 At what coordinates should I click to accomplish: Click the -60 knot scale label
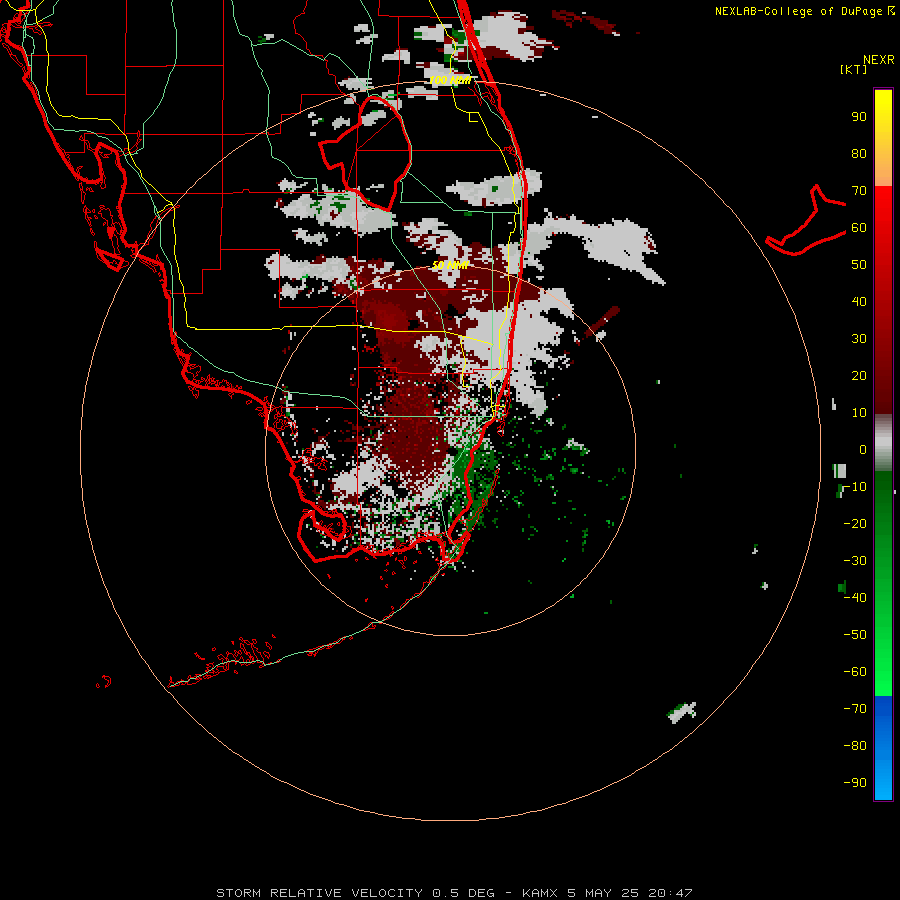tap(855, 672)
